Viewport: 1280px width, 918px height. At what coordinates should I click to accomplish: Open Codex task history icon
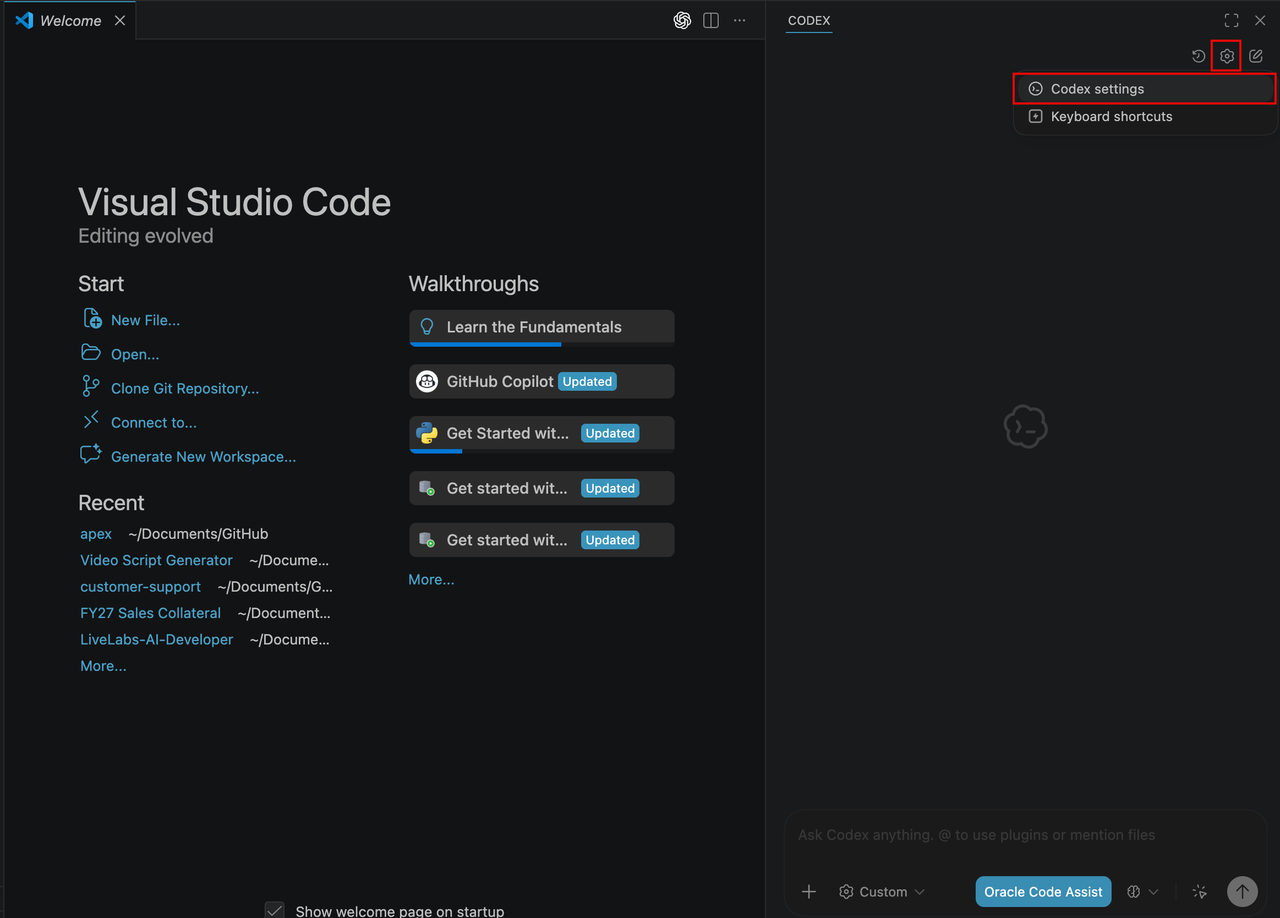1198,56
